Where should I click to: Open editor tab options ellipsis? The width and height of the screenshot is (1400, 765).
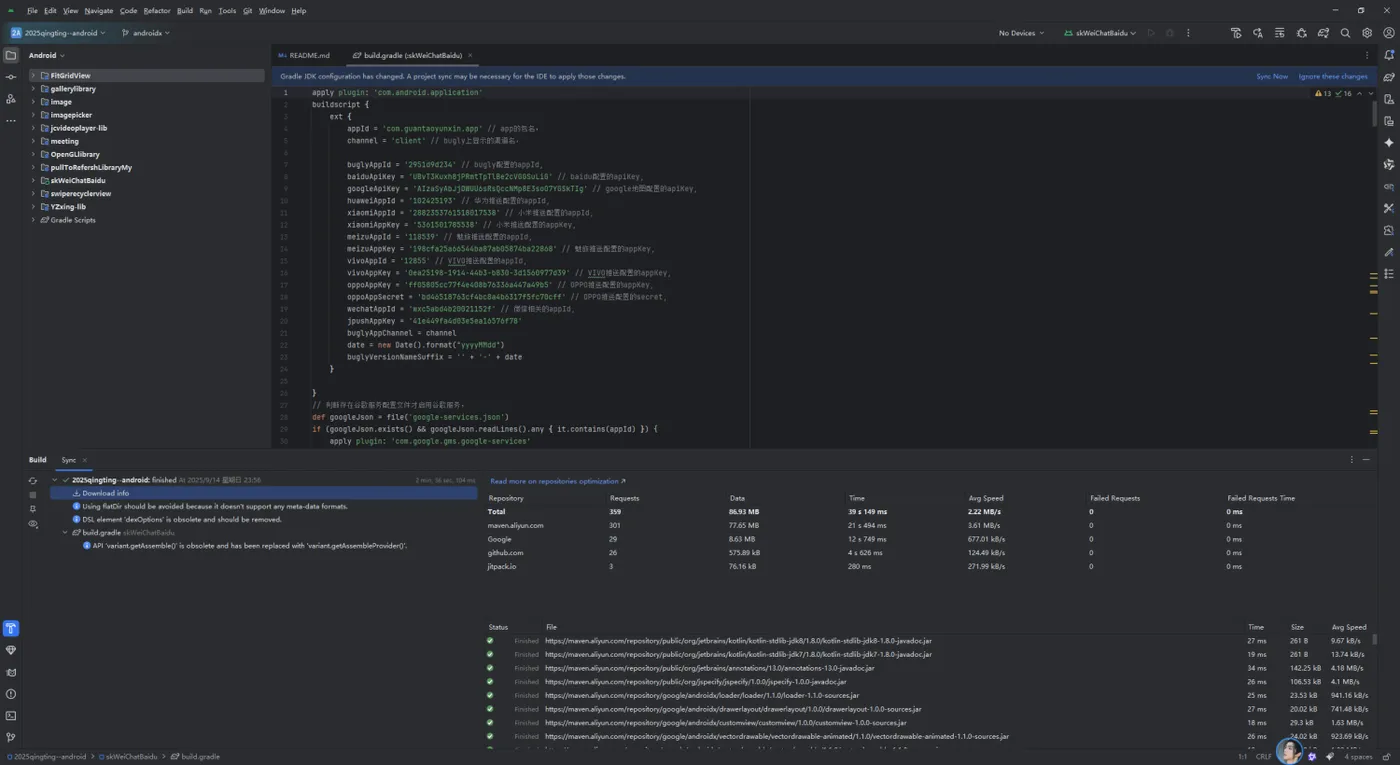click(1367, 55)
